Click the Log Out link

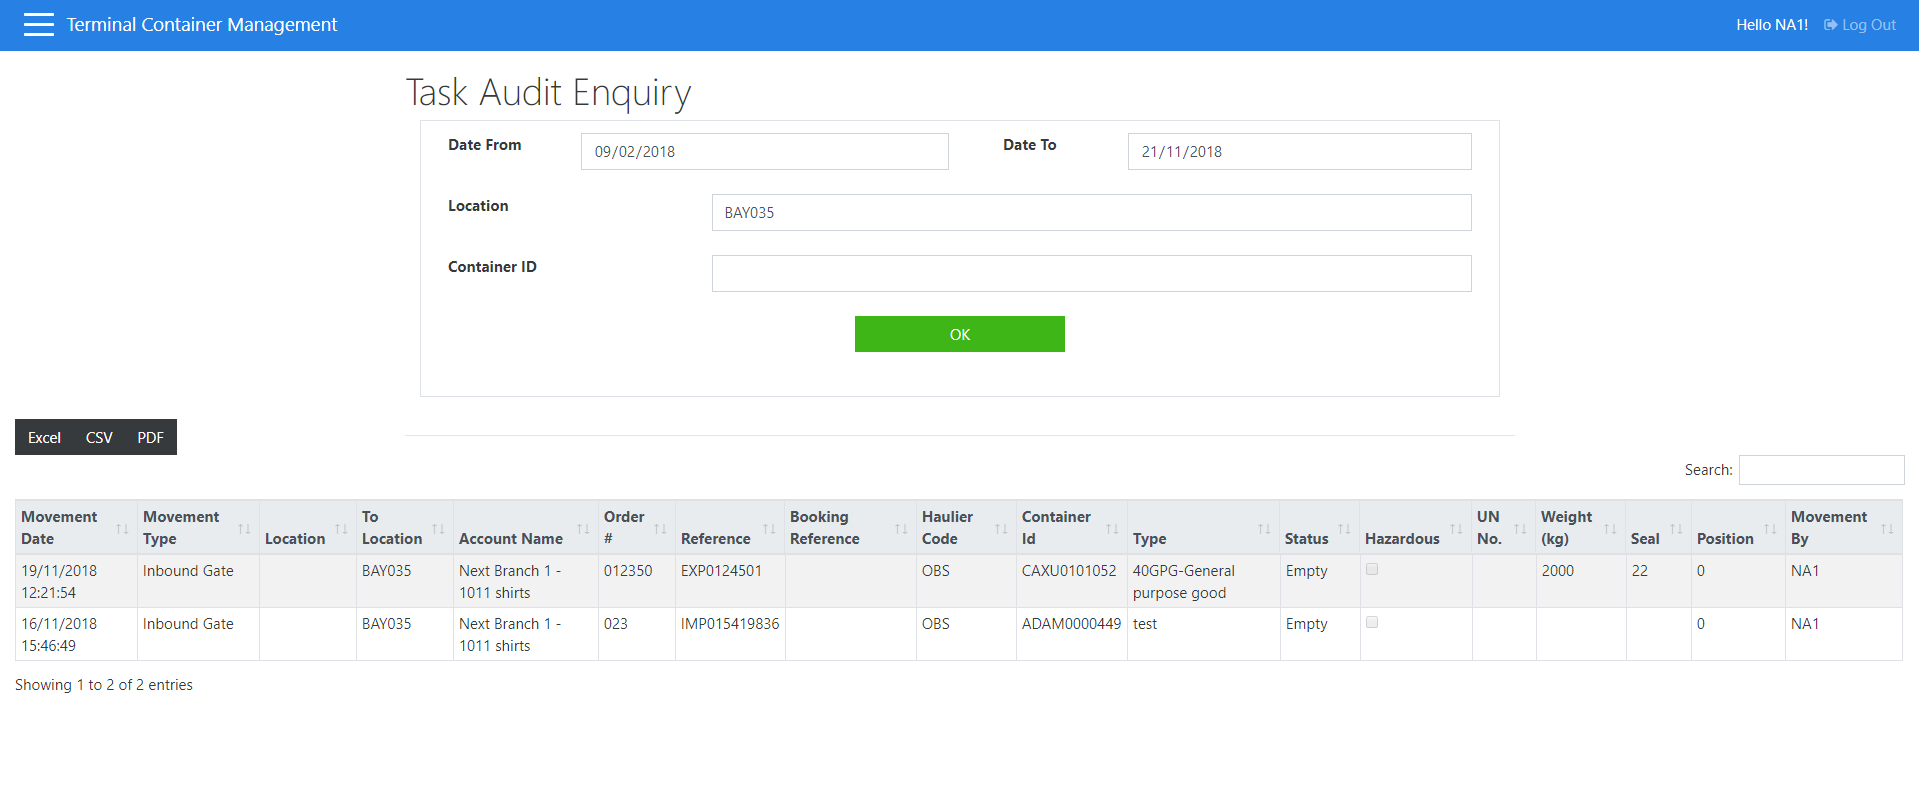coord(1860,25)
